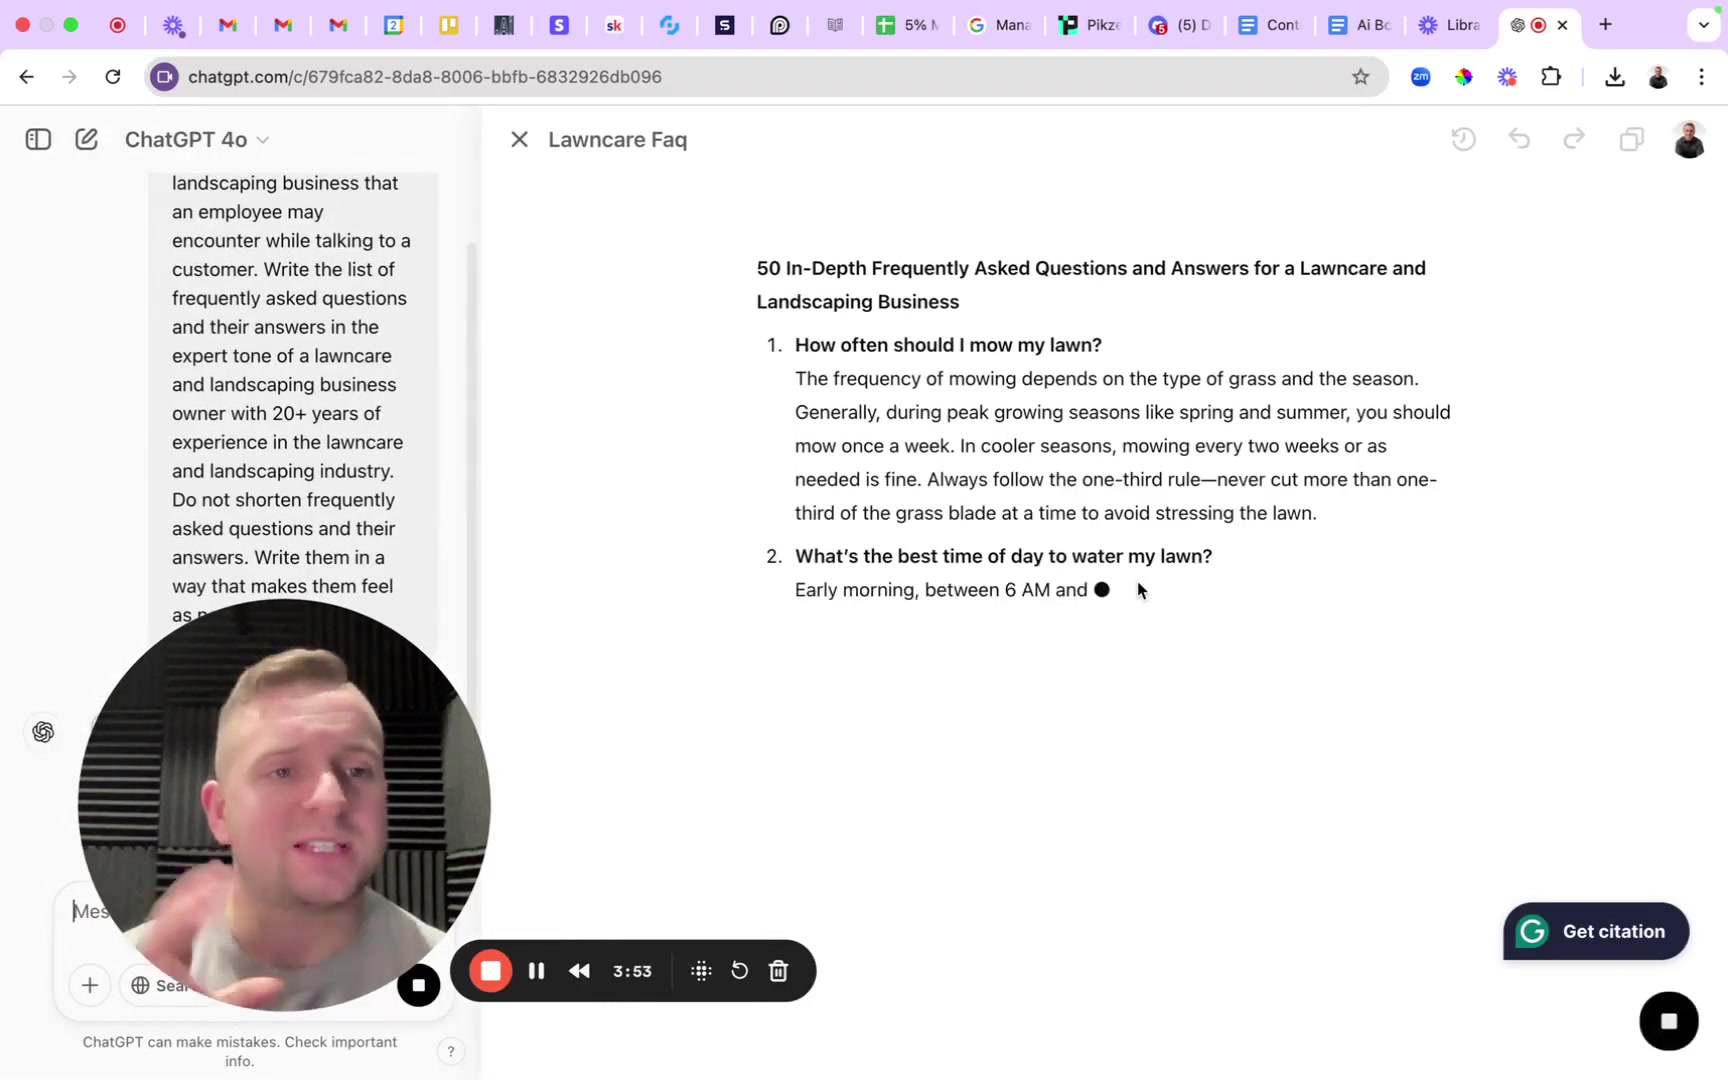Click 'ChatGPT can make mistakes' disclaimer text
The height and width of the screenshot is (1080, 1728).
coord(239,1051)
